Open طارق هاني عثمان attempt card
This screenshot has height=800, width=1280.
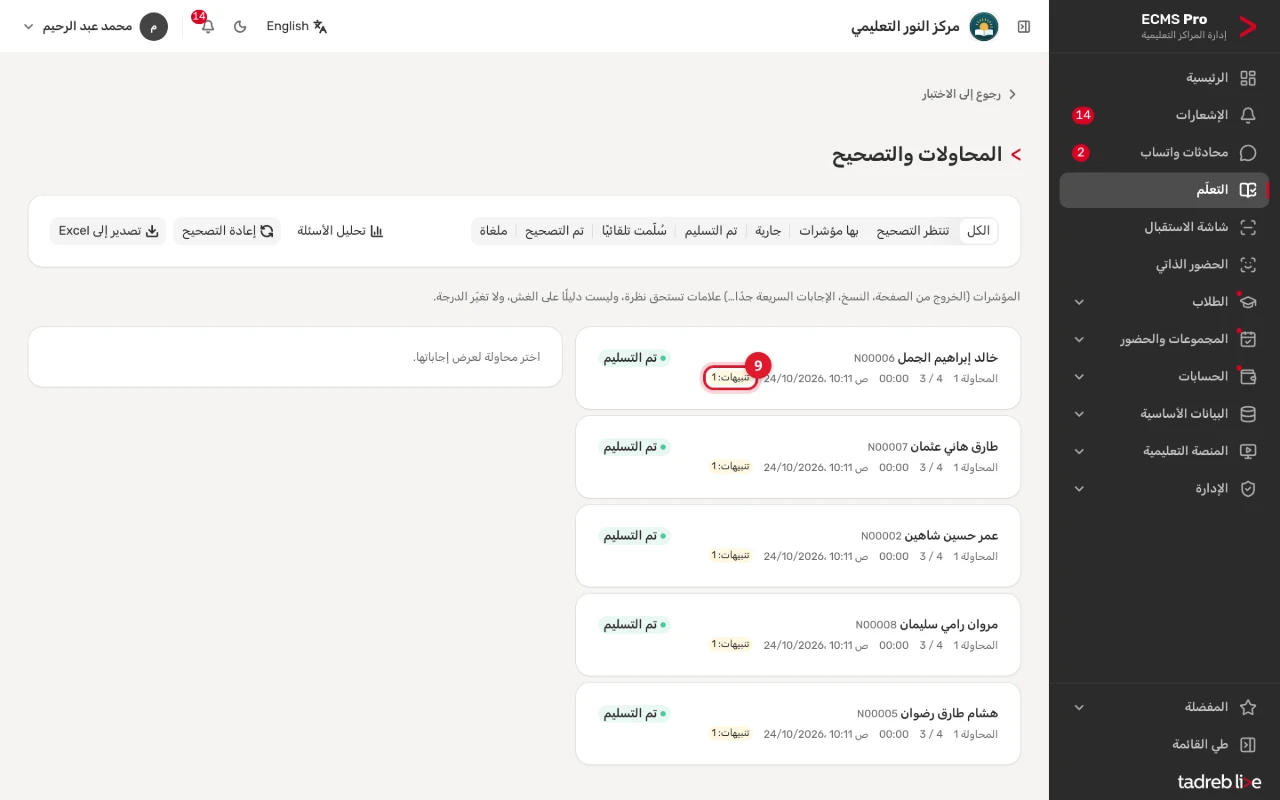click(798, 457)
